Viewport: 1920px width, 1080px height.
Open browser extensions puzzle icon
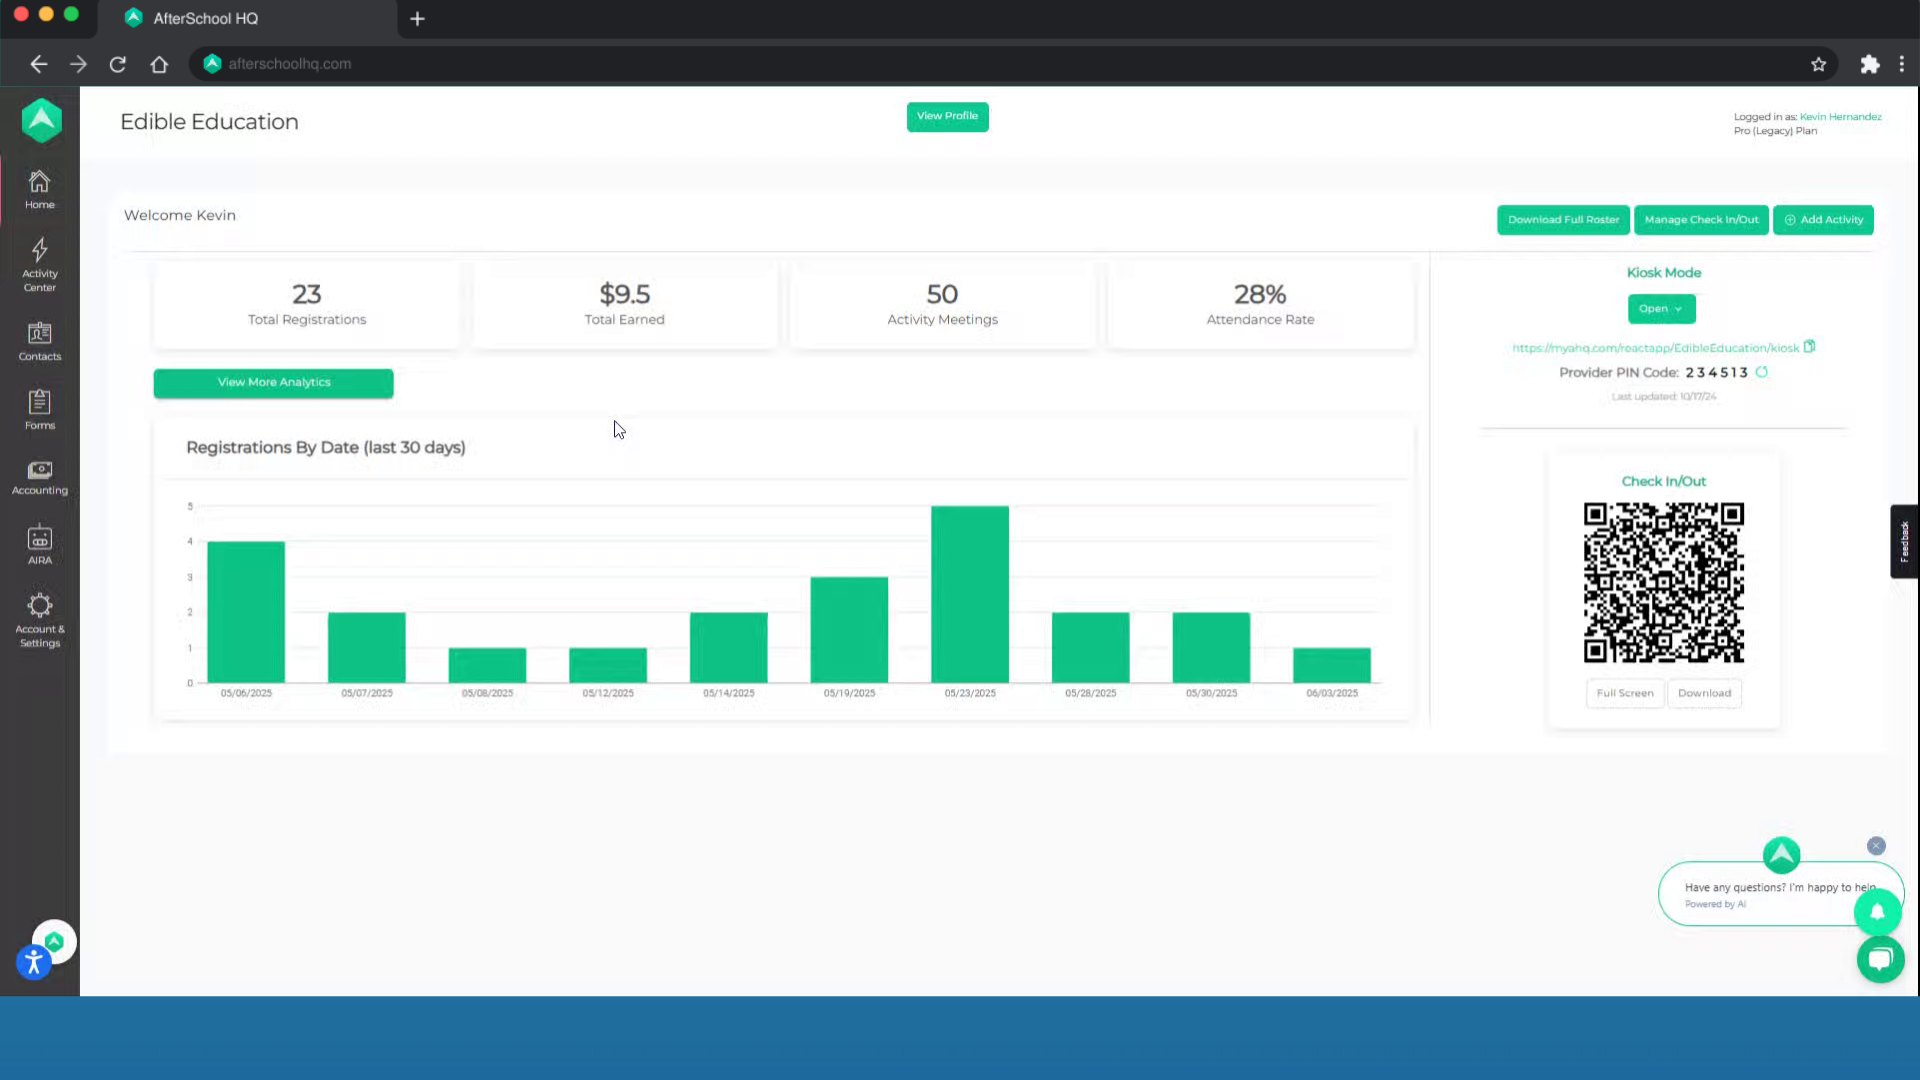[x=1869, y=64]
